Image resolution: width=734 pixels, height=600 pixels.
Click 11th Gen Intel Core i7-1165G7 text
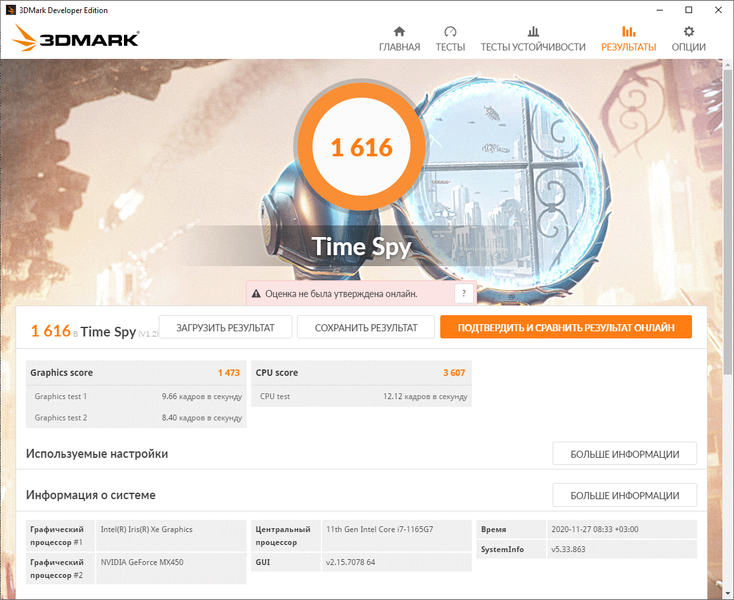point(380,529)
